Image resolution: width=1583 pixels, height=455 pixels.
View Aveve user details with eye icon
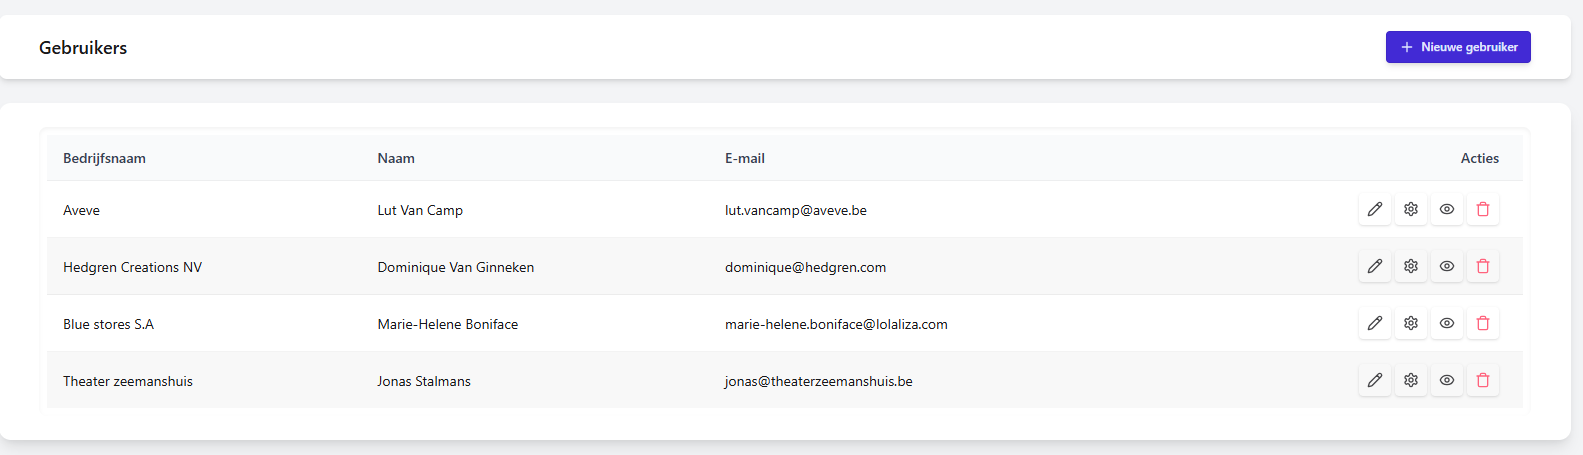click(1447, 209)
